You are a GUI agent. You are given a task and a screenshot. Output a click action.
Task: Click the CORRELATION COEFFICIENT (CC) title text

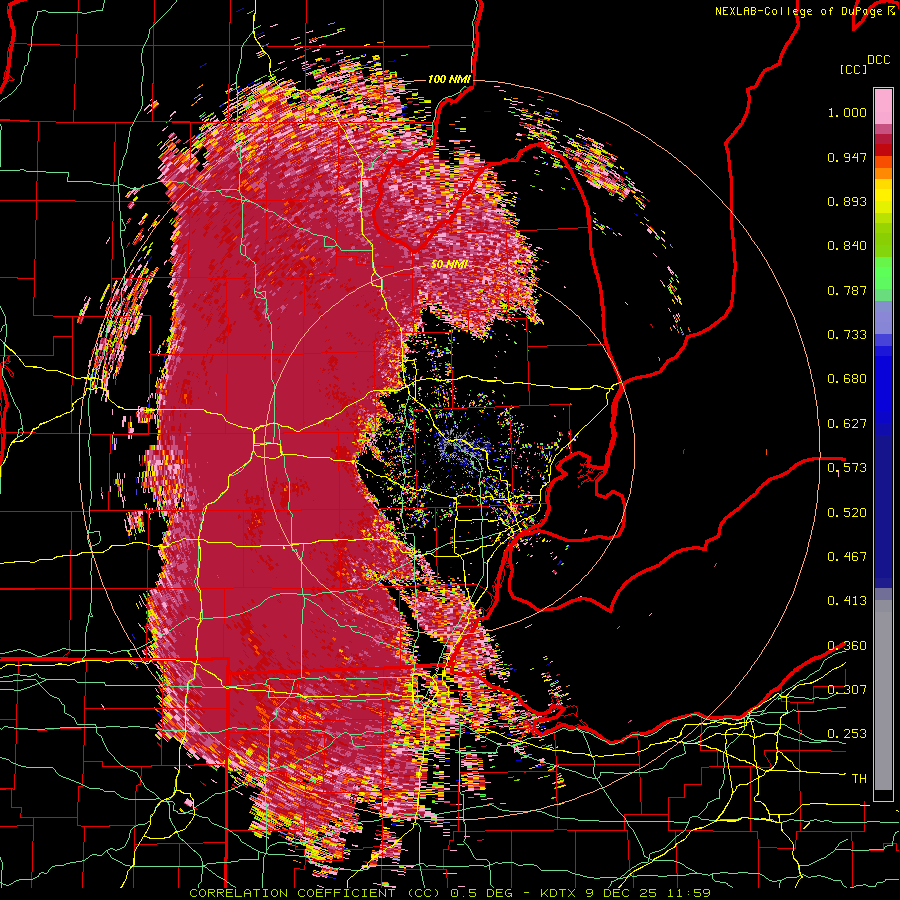[315, 893]
